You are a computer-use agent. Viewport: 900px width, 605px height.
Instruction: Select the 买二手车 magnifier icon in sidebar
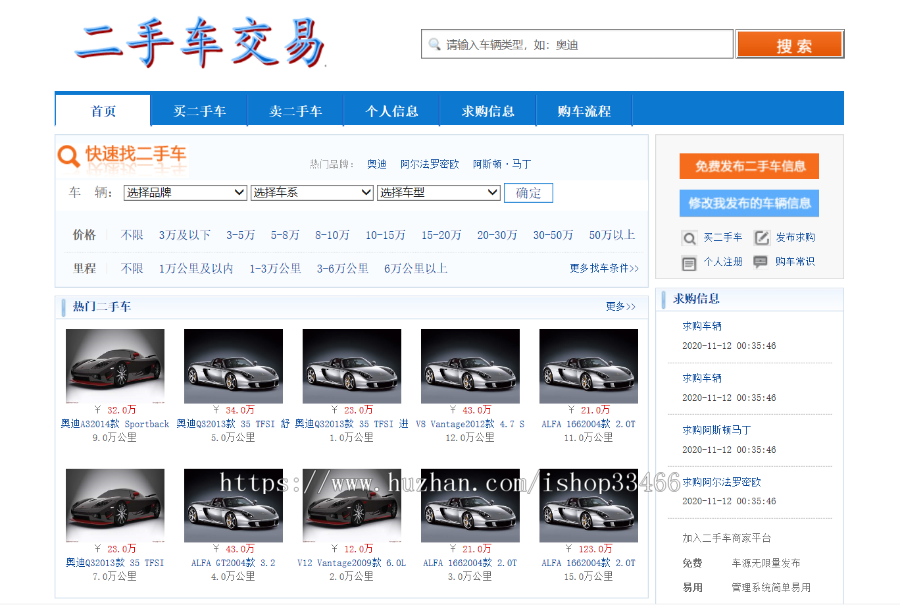click(690, 238)
